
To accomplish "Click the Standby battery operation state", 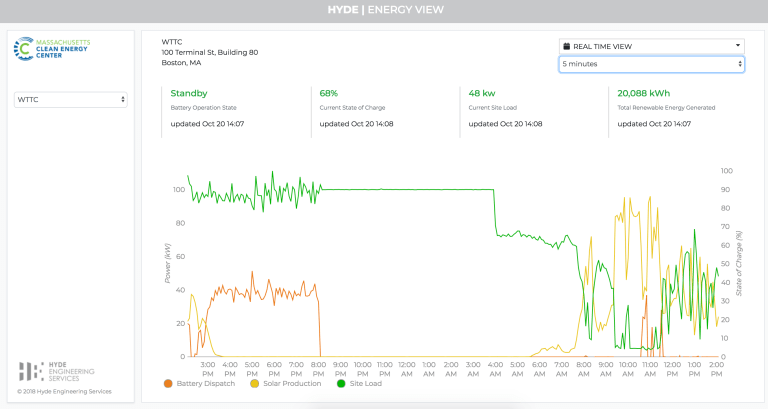I will click(x=189, y=93).
